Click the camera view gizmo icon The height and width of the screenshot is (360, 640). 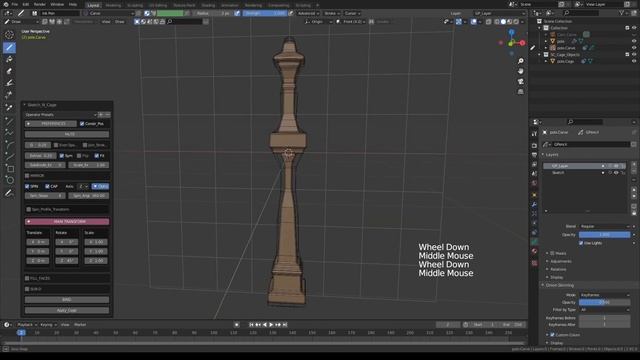pyautogui.click(x=520, y=81)
